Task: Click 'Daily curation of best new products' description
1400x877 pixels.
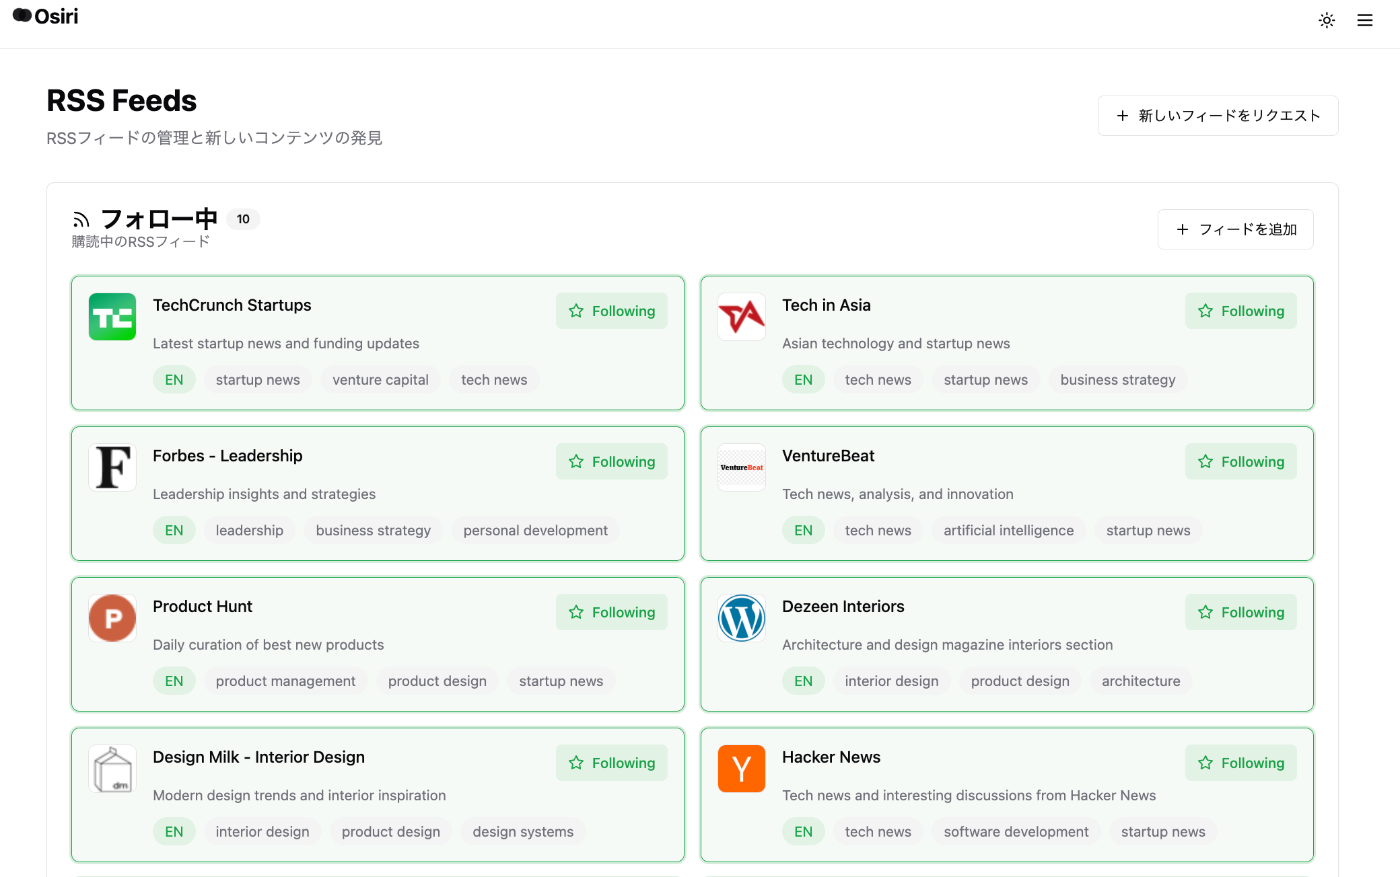Action: (268, 645)
